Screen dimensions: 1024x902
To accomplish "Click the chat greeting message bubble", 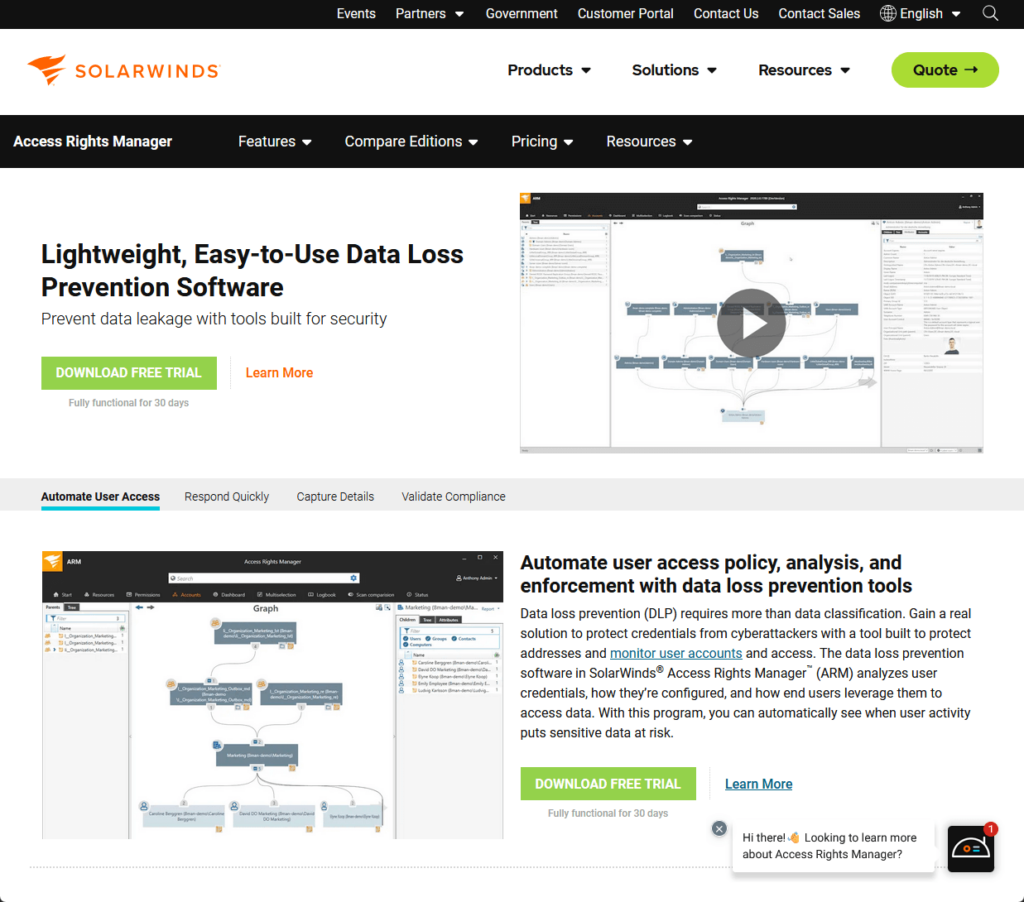I will (x=833, y=846).
